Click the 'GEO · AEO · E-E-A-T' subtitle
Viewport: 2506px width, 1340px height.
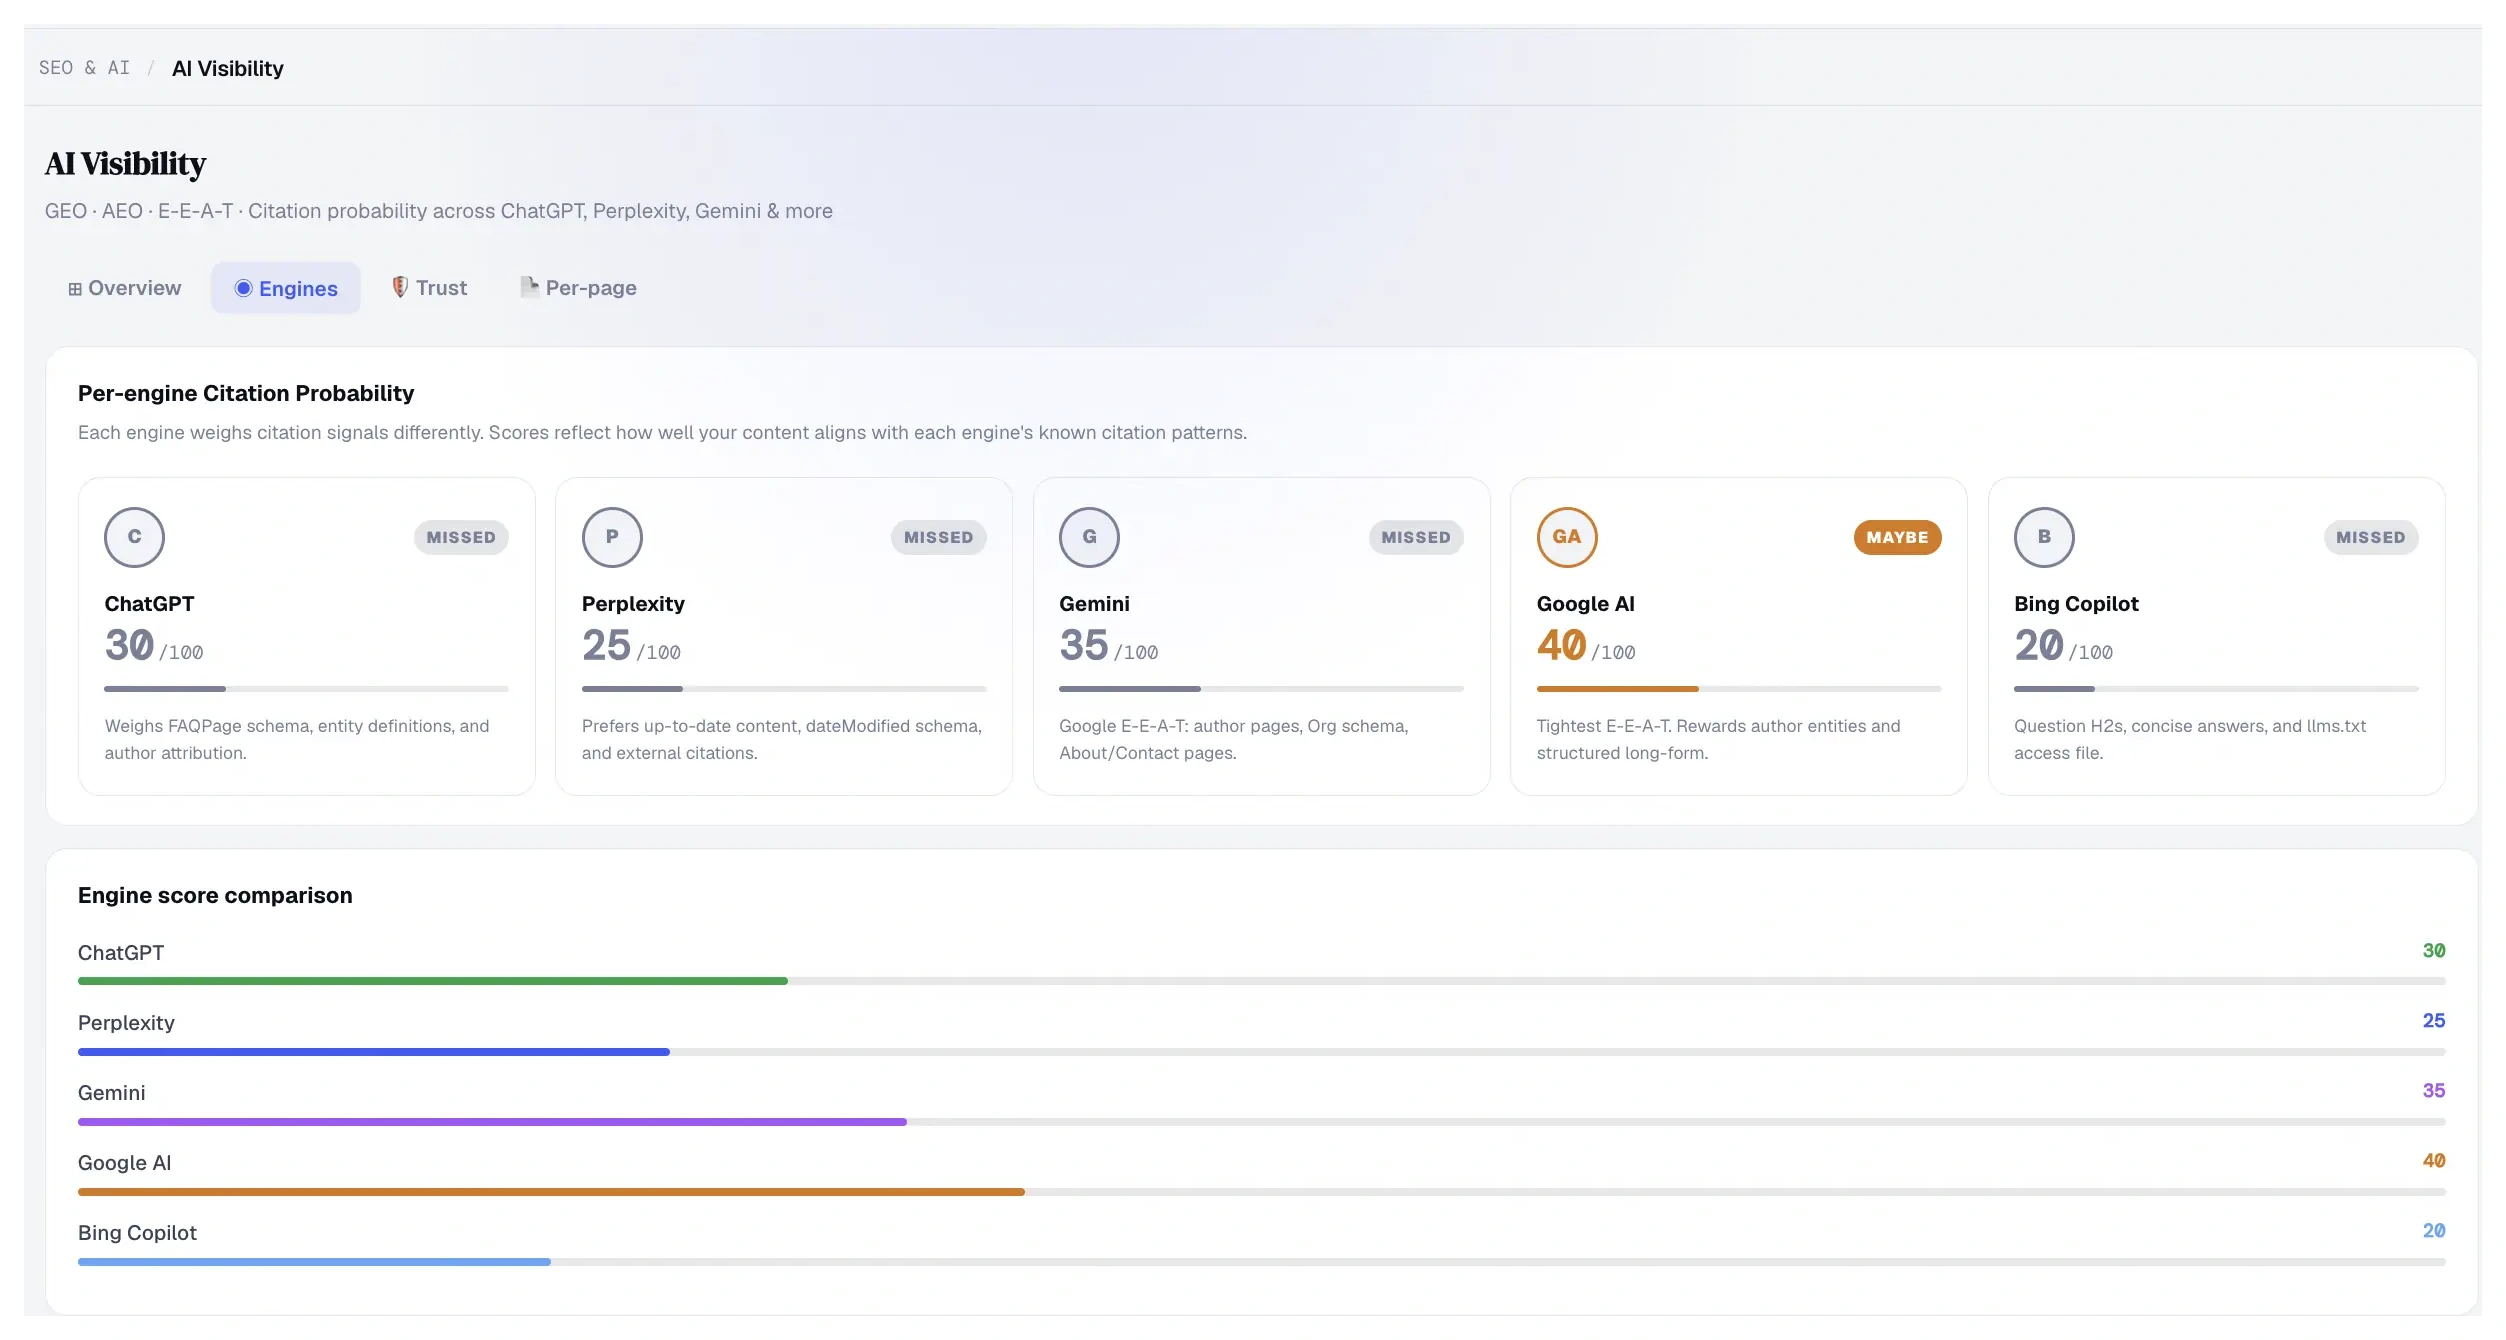(x=438, y=211)
